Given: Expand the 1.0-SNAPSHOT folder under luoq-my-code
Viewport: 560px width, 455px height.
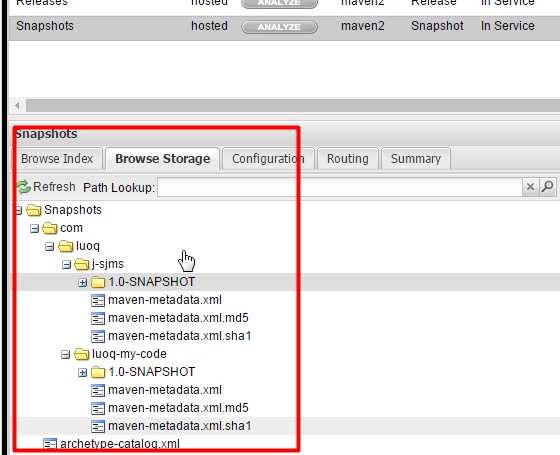Looking at the screenshot, I should pyautogui.click(x=82, y=372).
